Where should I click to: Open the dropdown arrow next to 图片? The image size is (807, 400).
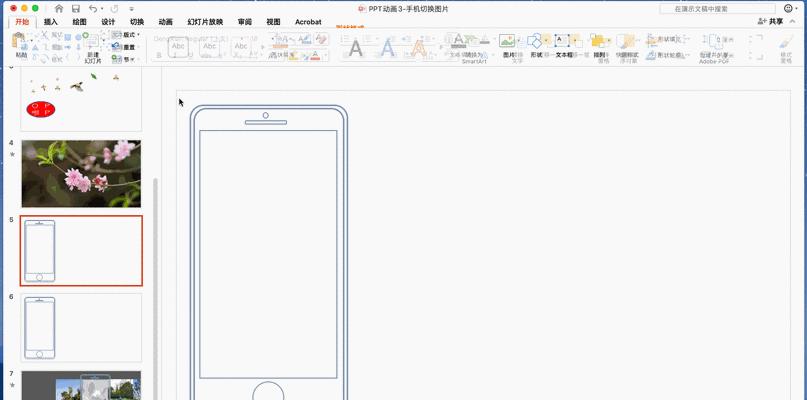(x=518, y=40)
